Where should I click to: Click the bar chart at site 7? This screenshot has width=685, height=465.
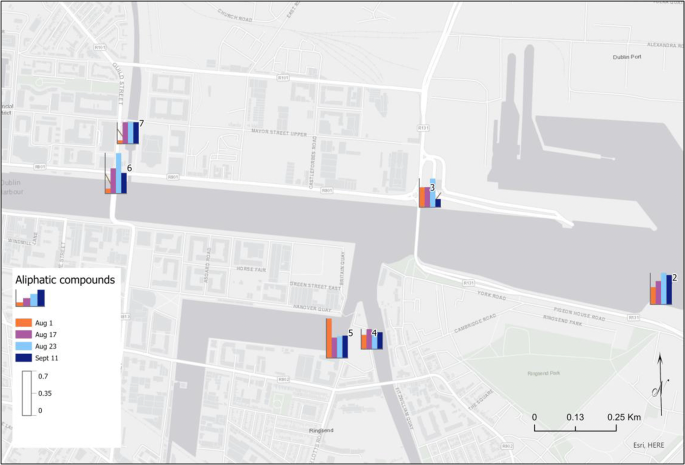(x=128, y=133)
